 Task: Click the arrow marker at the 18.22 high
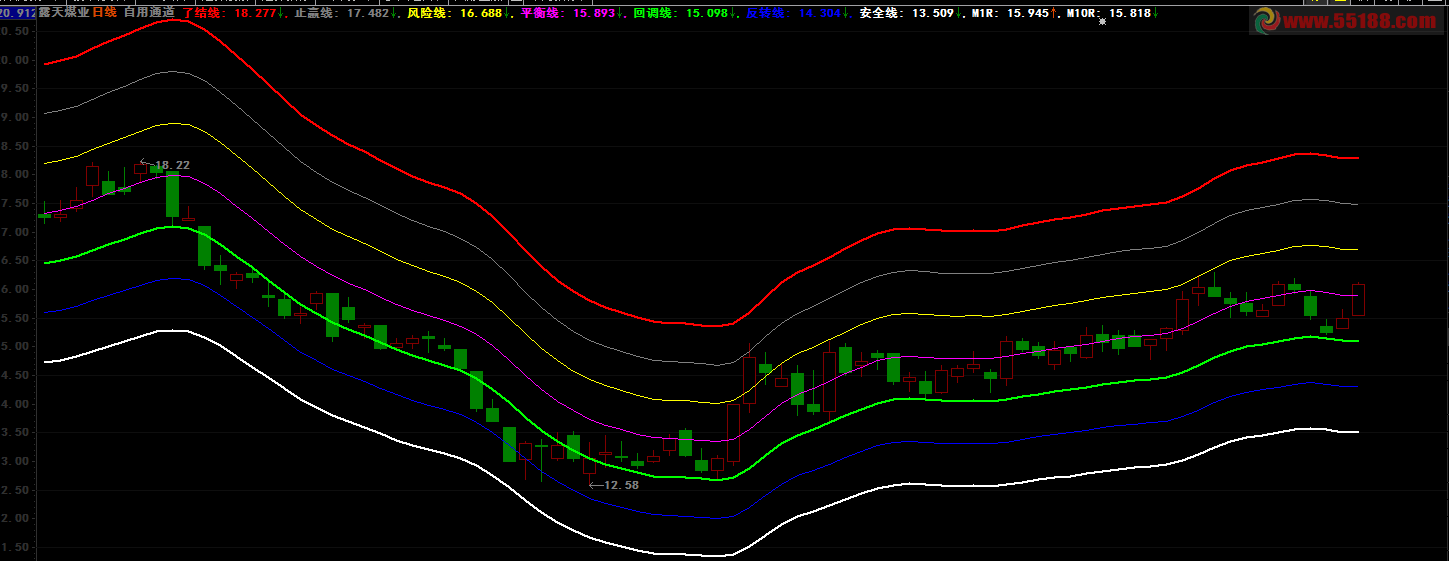click(145, 163)
